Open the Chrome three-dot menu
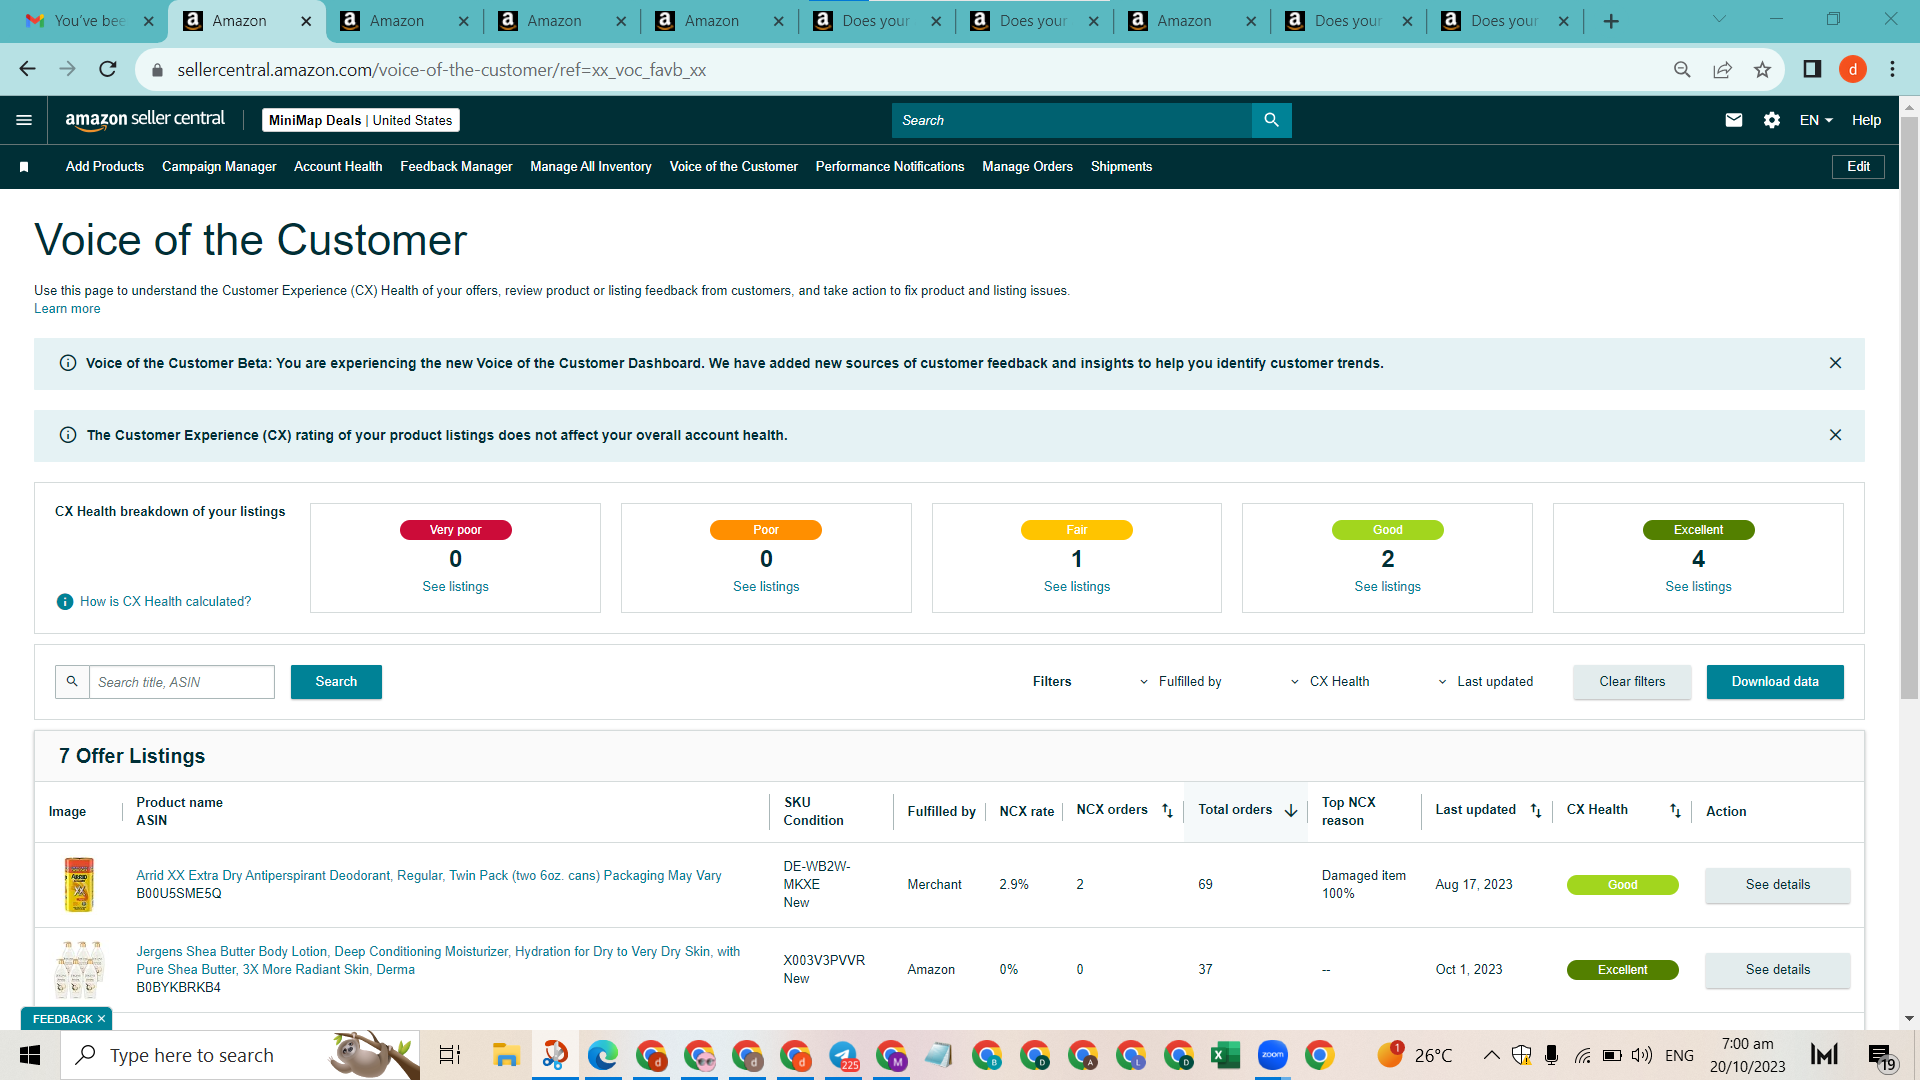The image size is (1920, 1080). [1892, 69]
